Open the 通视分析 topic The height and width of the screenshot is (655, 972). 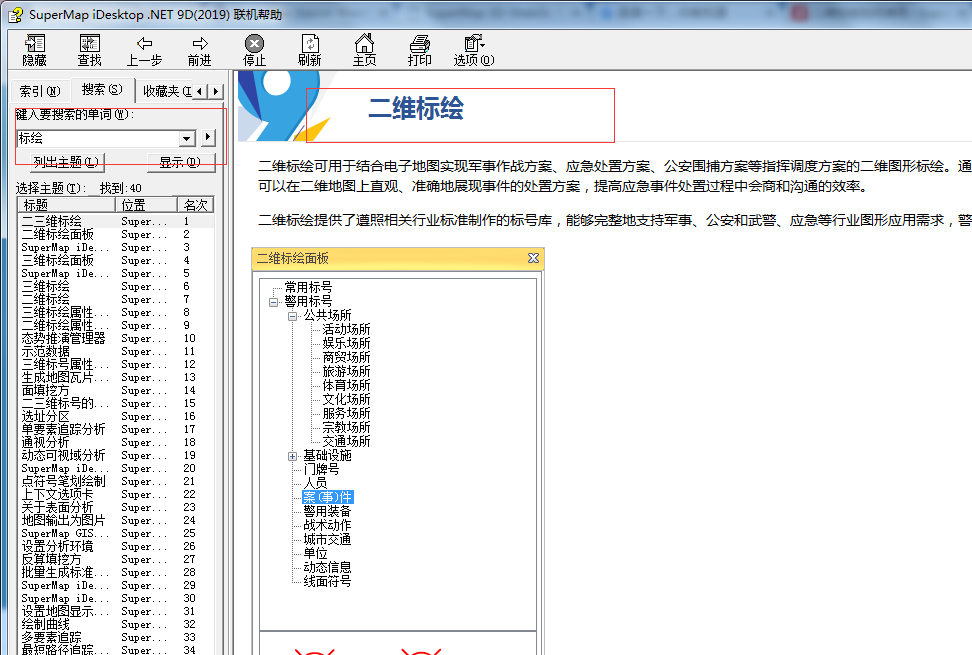[x=45, y=442]
